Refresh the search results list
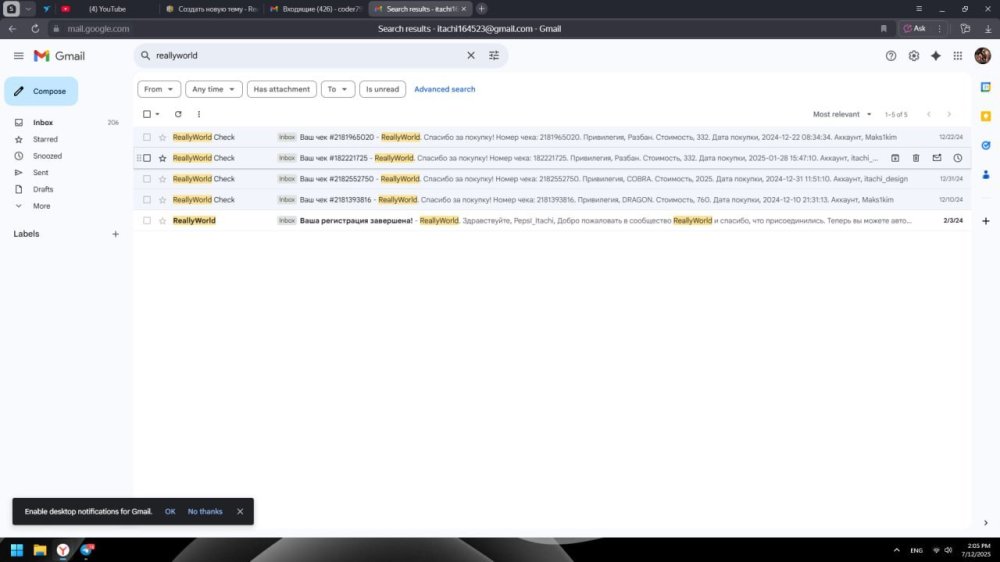 pos(178,114)
